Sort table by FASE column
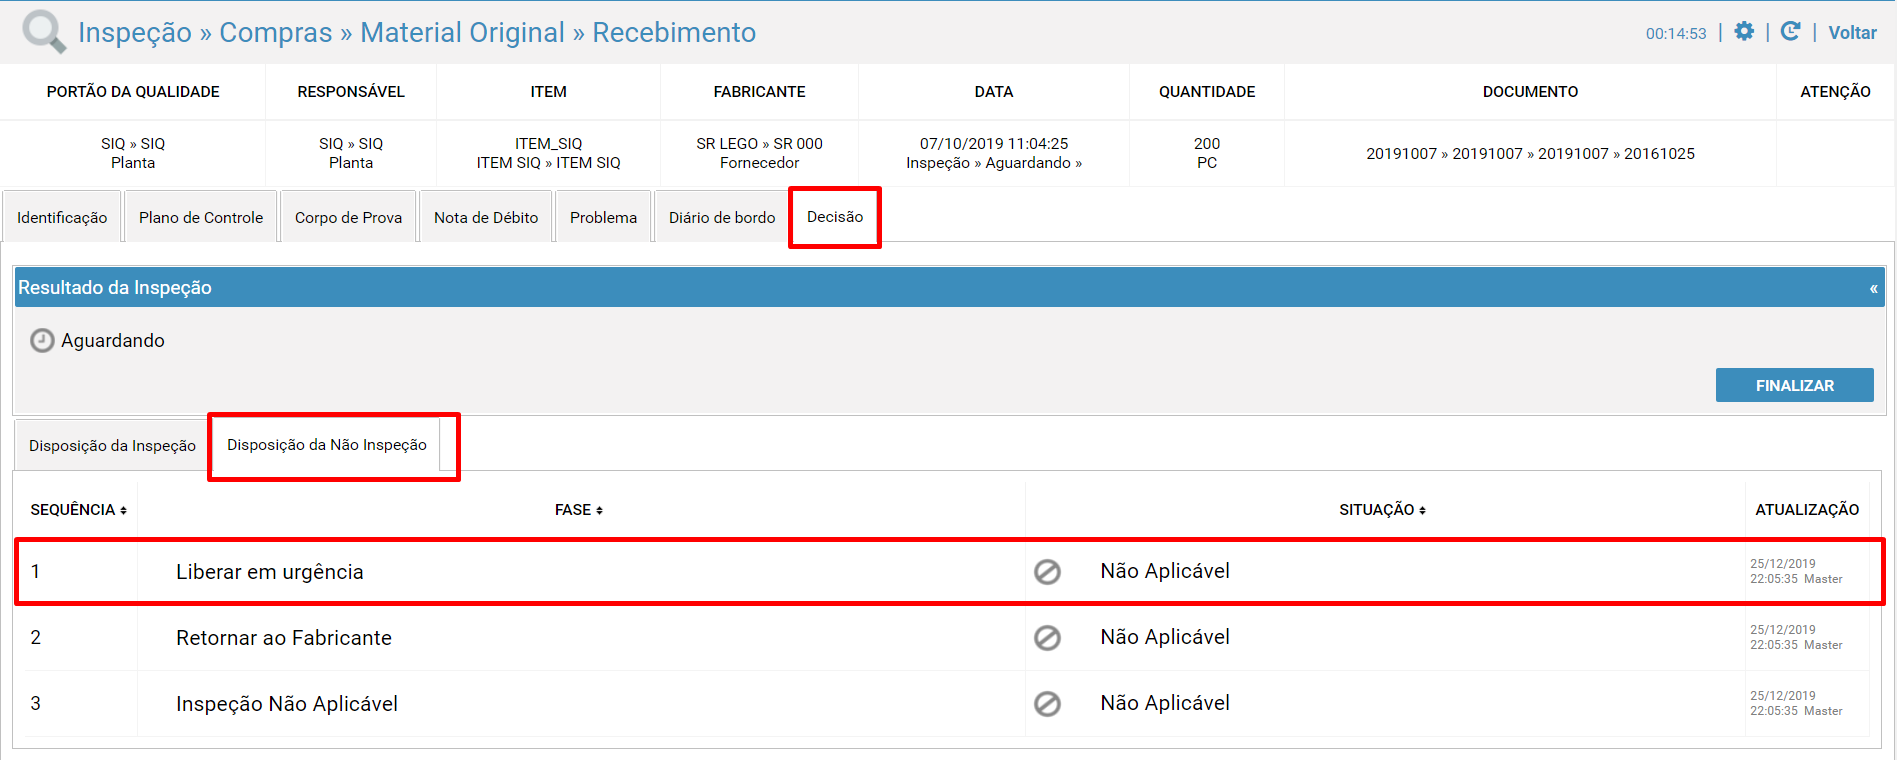The width and height of the screenshot is (1897, 760). pos(579,510)
